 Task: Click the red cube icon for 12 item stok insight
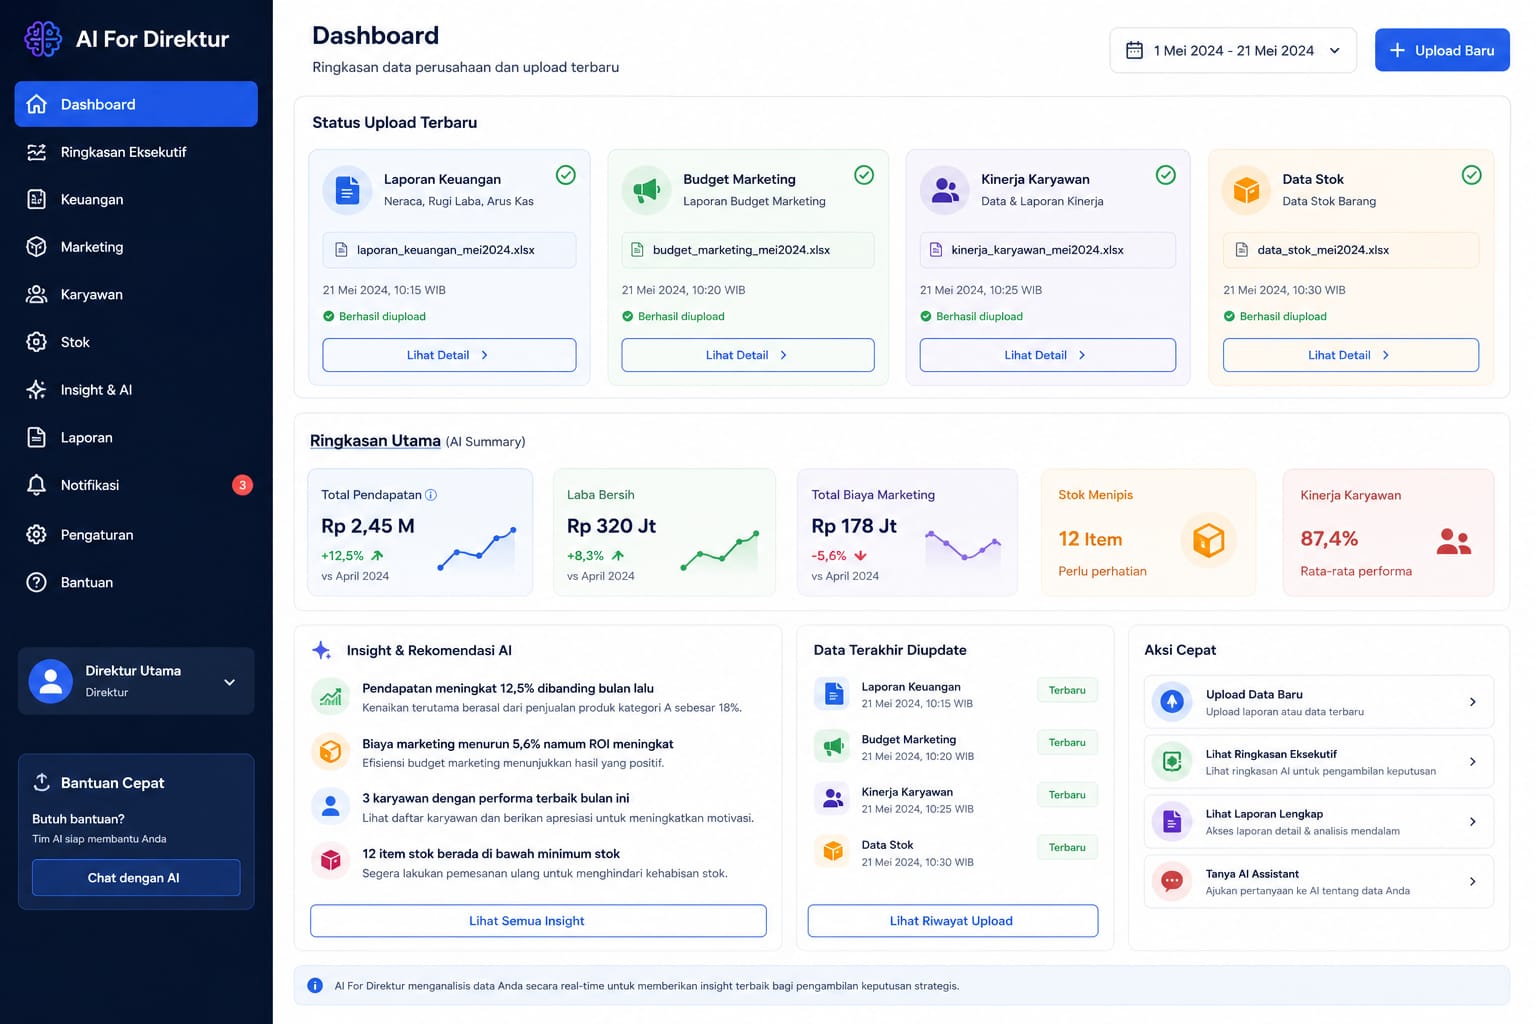tap(330, 860)
